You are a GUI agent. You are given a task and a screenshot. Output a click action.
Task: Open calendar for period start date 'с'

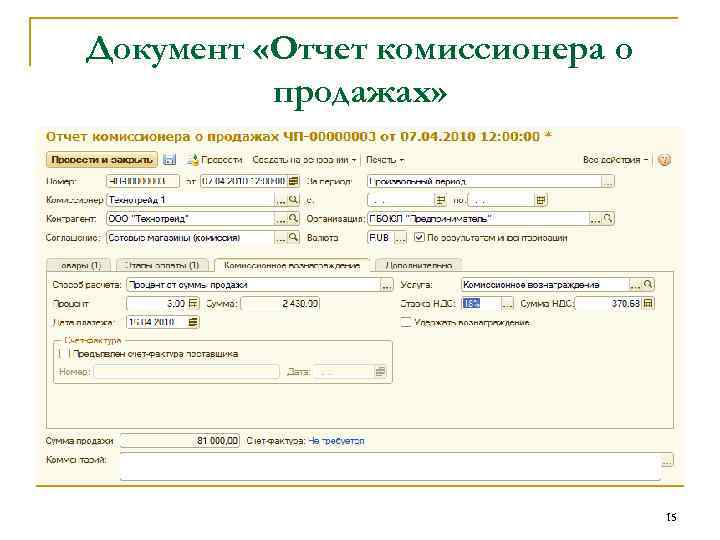point(440,200)
